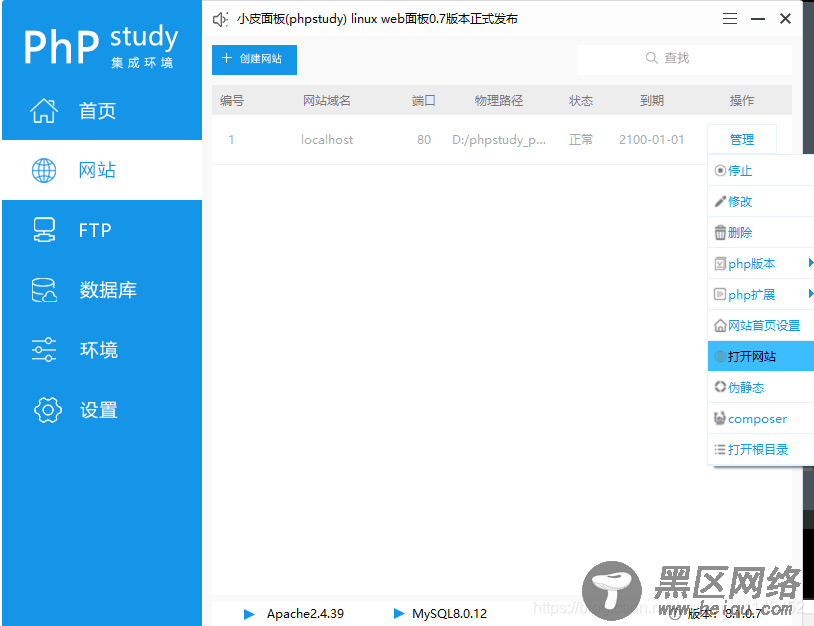
Task: Expand the php版本 submenu arrow
Action: pyautogui.click(x=810, y=263)
